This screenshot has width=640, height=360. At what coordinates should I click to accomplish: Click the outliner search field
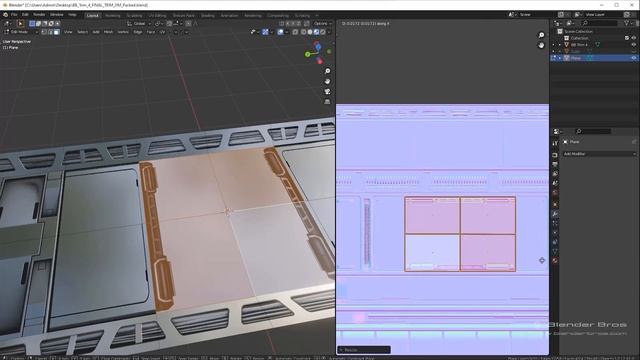pos(599,24)
